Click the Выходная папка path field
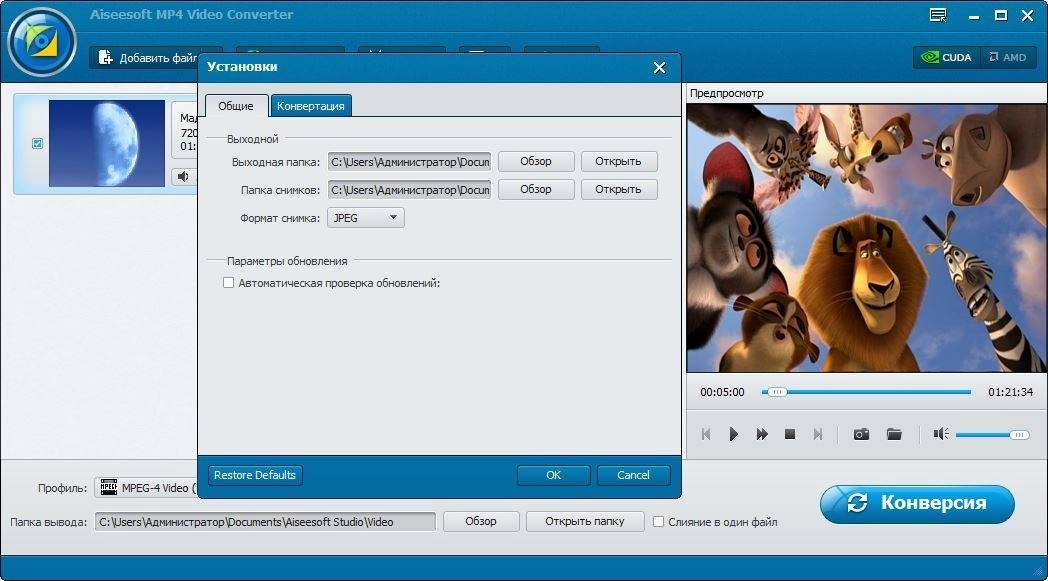 409,162
